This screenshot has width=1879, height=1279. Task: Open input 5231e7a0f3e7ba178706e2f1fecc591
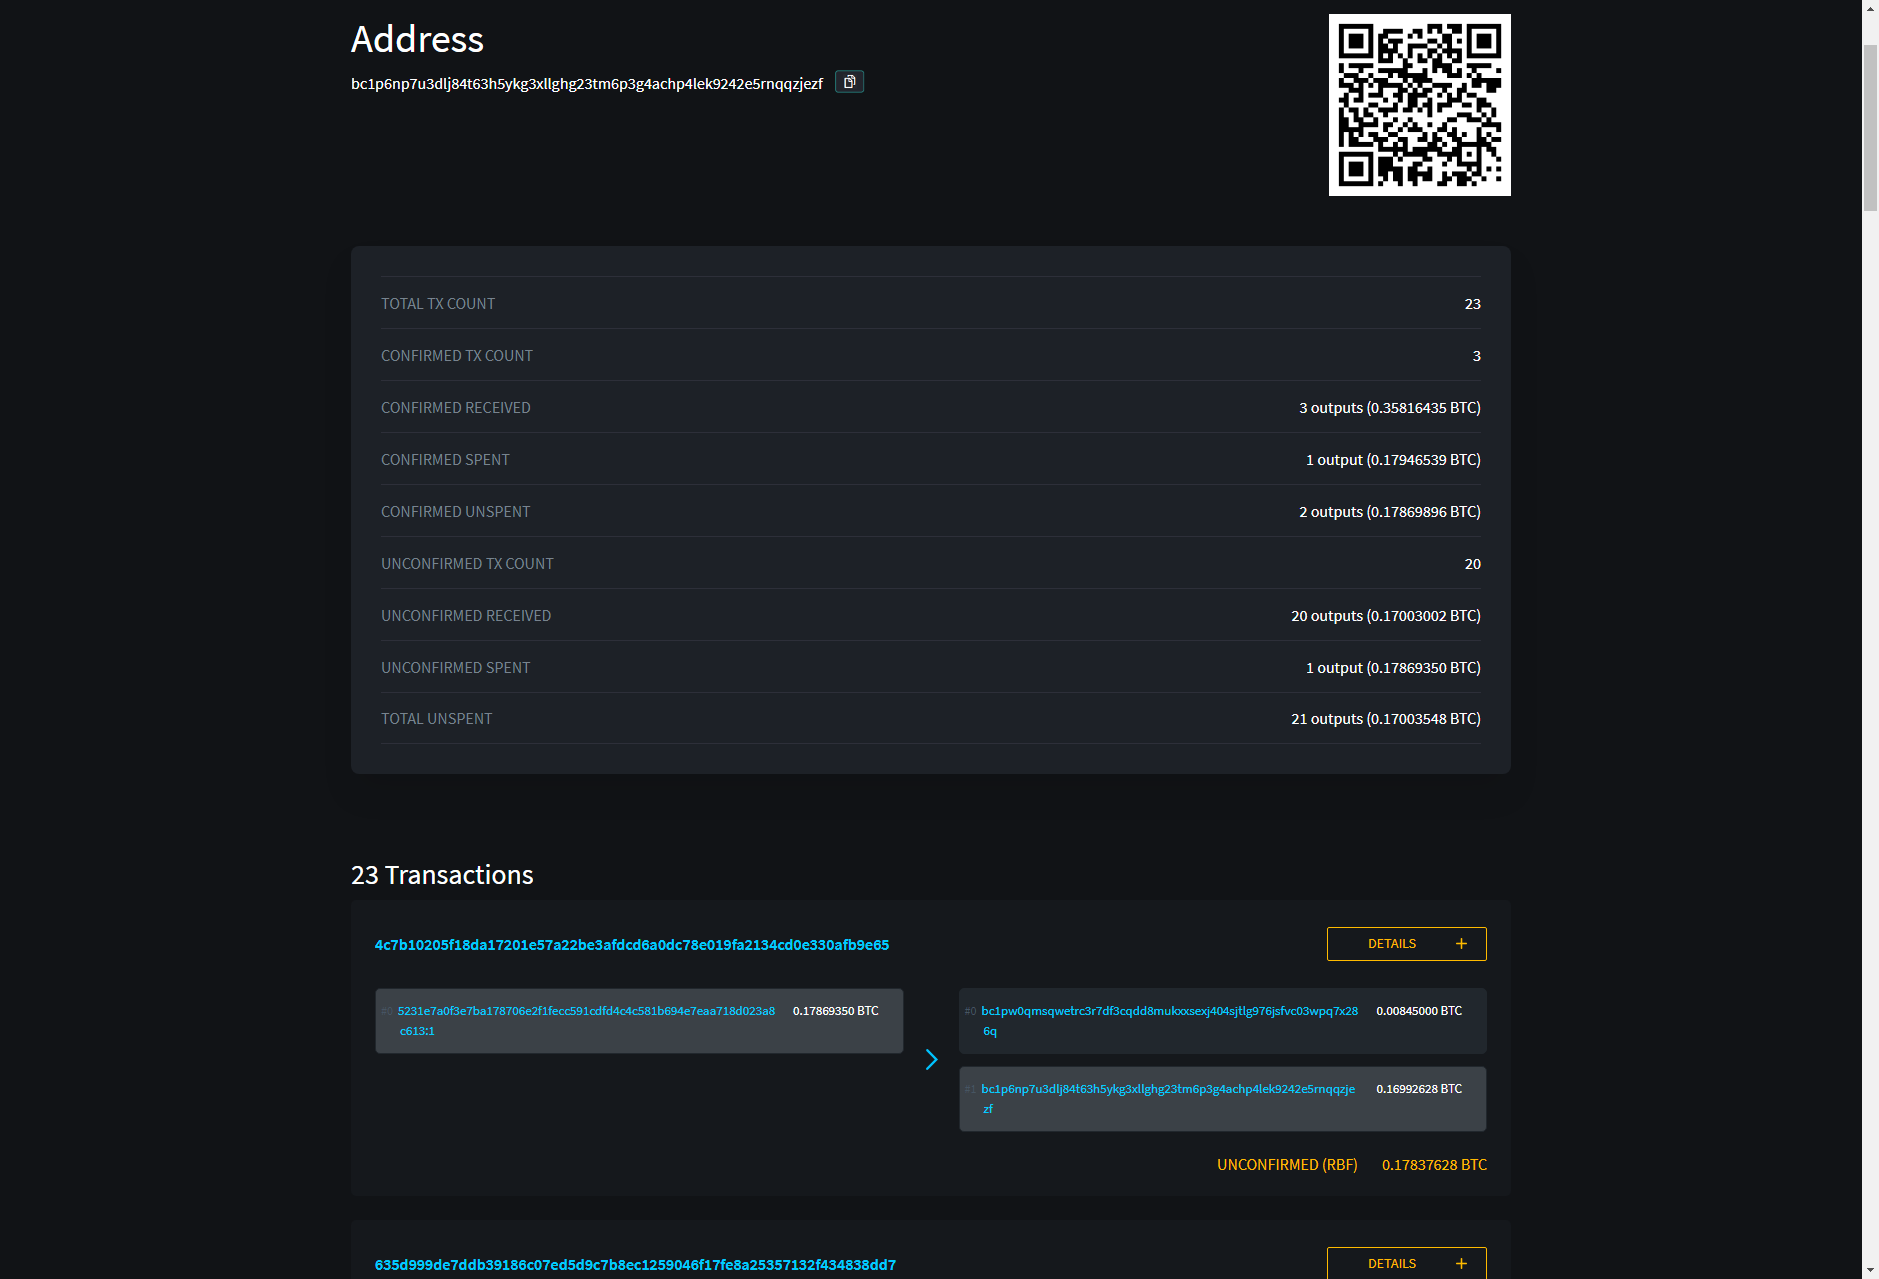pos(586,1011)
